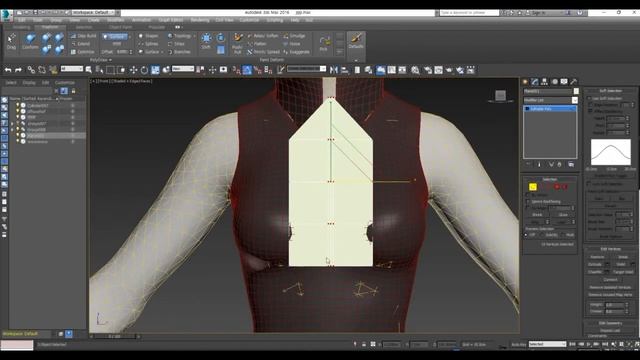Click the Target Weld button
The width and height of the screenshot is (640, 360).
(622, 272)
